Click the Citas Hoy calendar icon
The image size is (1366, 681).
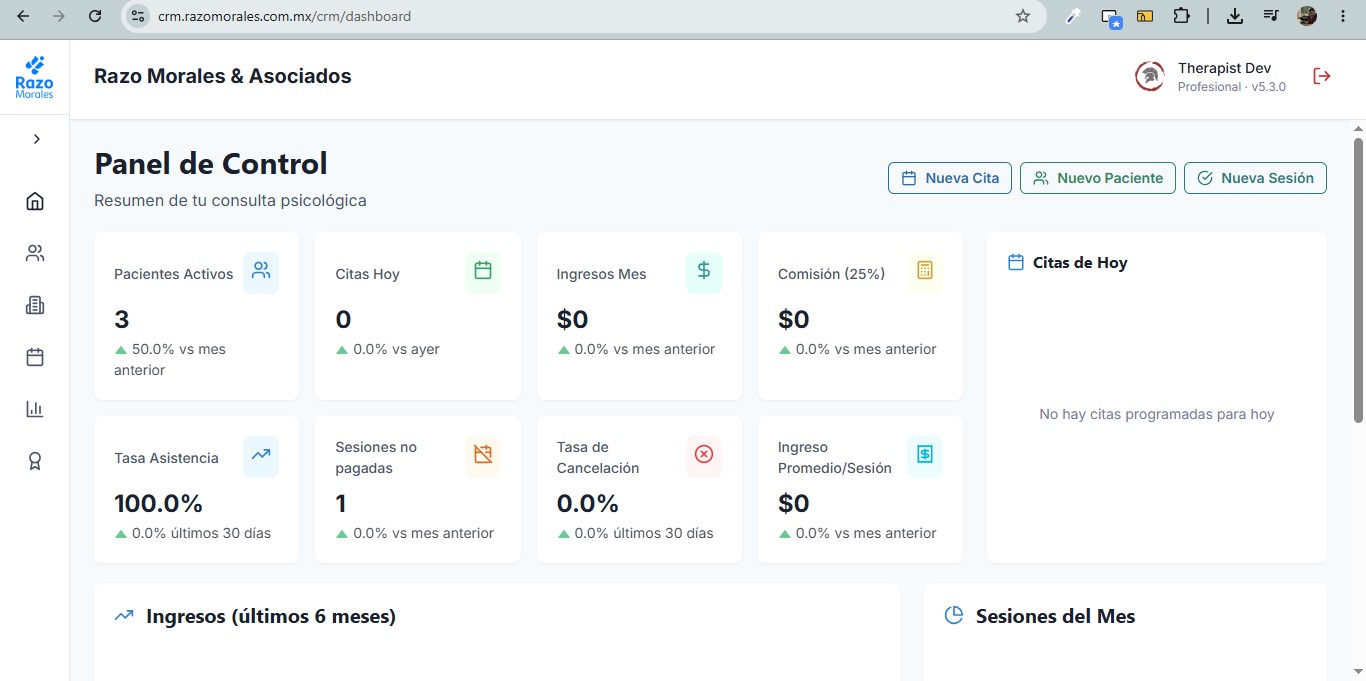483,270
